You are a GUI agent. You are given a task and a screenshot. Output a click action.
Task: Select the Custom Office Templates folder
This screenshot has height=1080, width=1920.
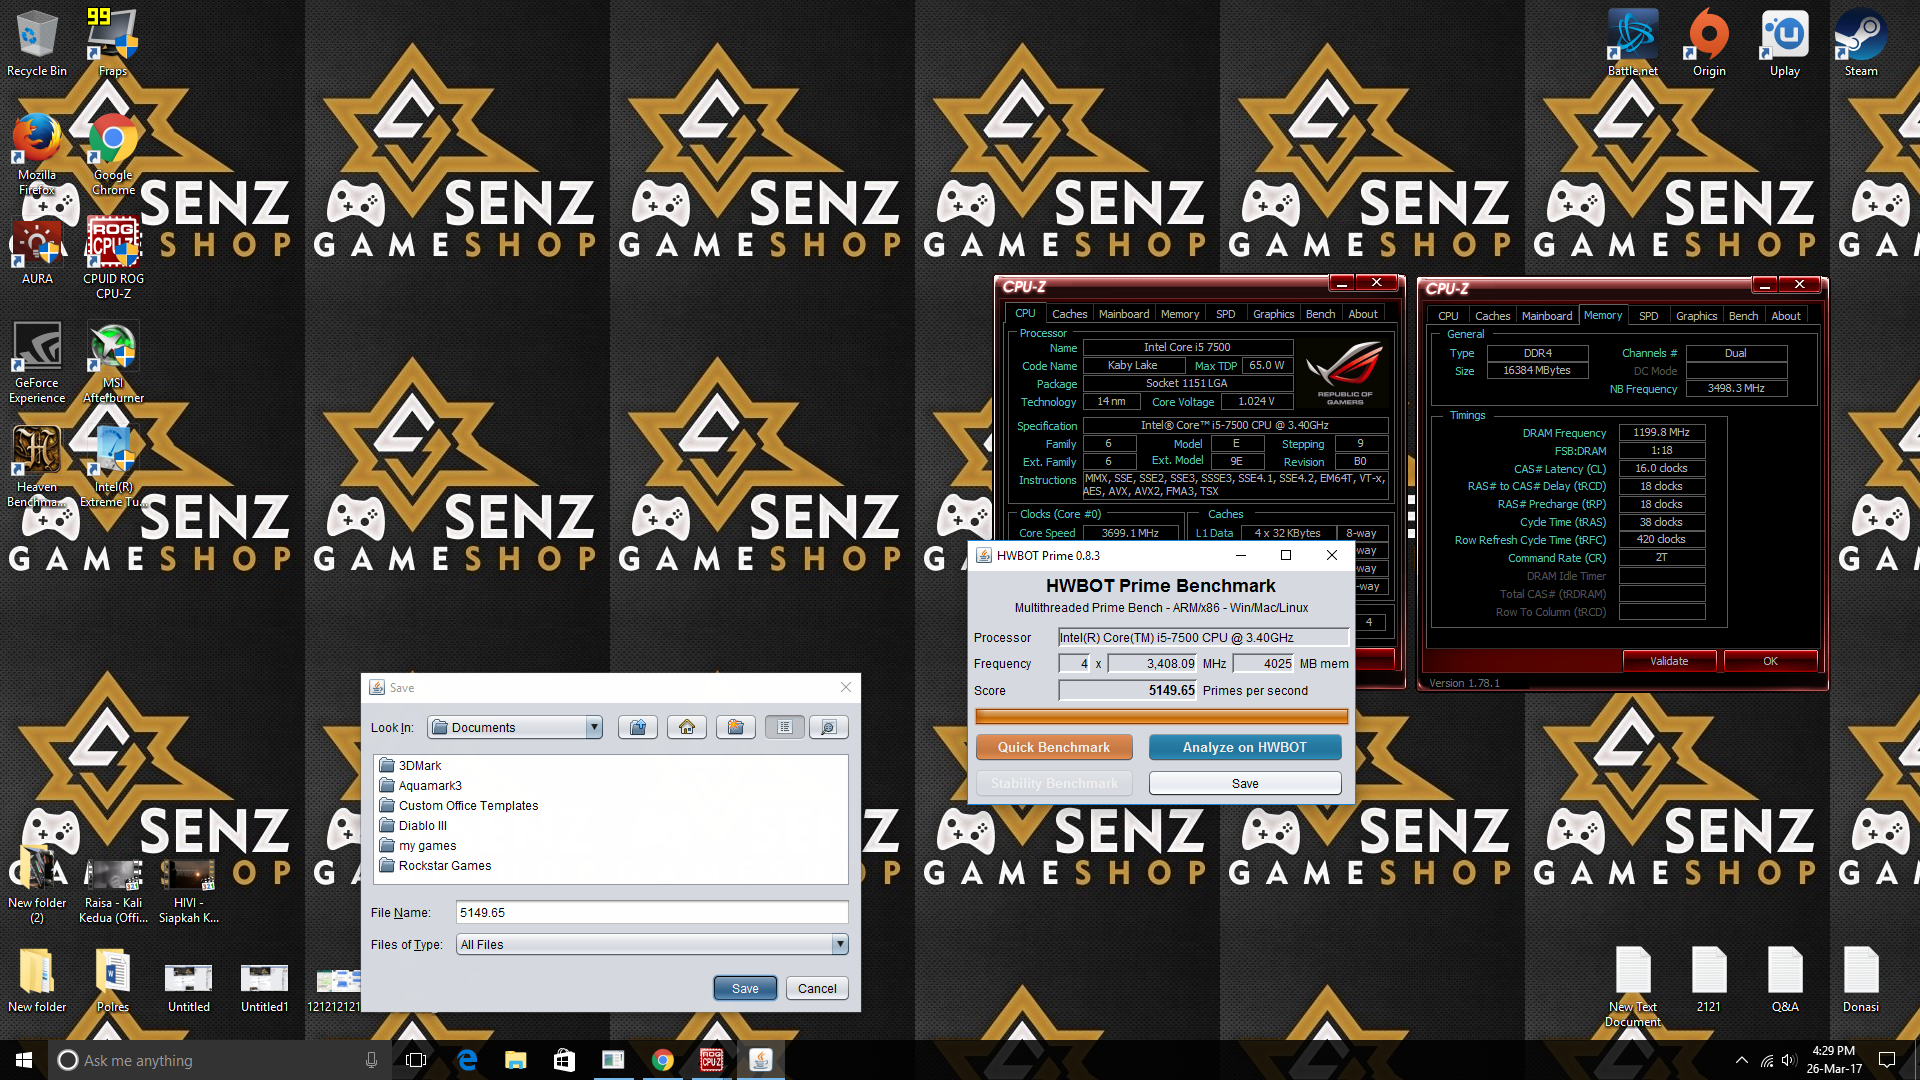pyautogui.click(x=458, y=805)
